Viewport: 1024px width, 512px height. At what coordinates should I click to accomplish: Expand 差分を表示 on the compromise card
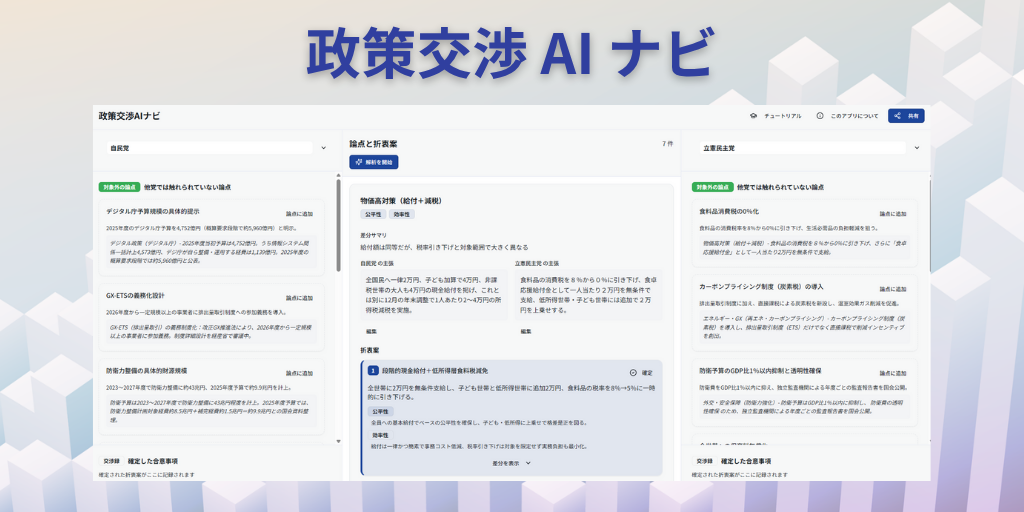click(511, 463)
